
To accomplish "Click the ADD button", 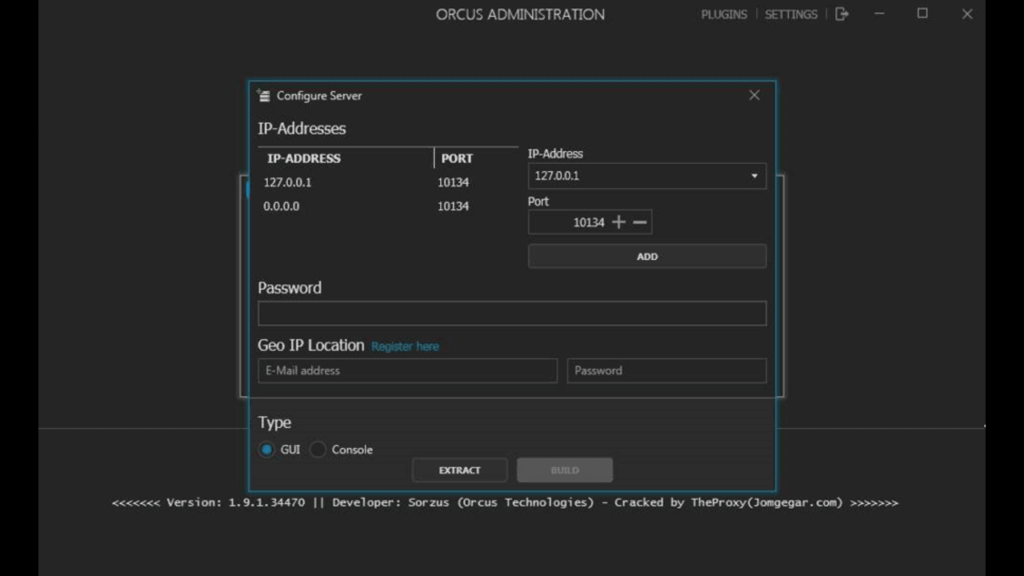I will 647,257.
